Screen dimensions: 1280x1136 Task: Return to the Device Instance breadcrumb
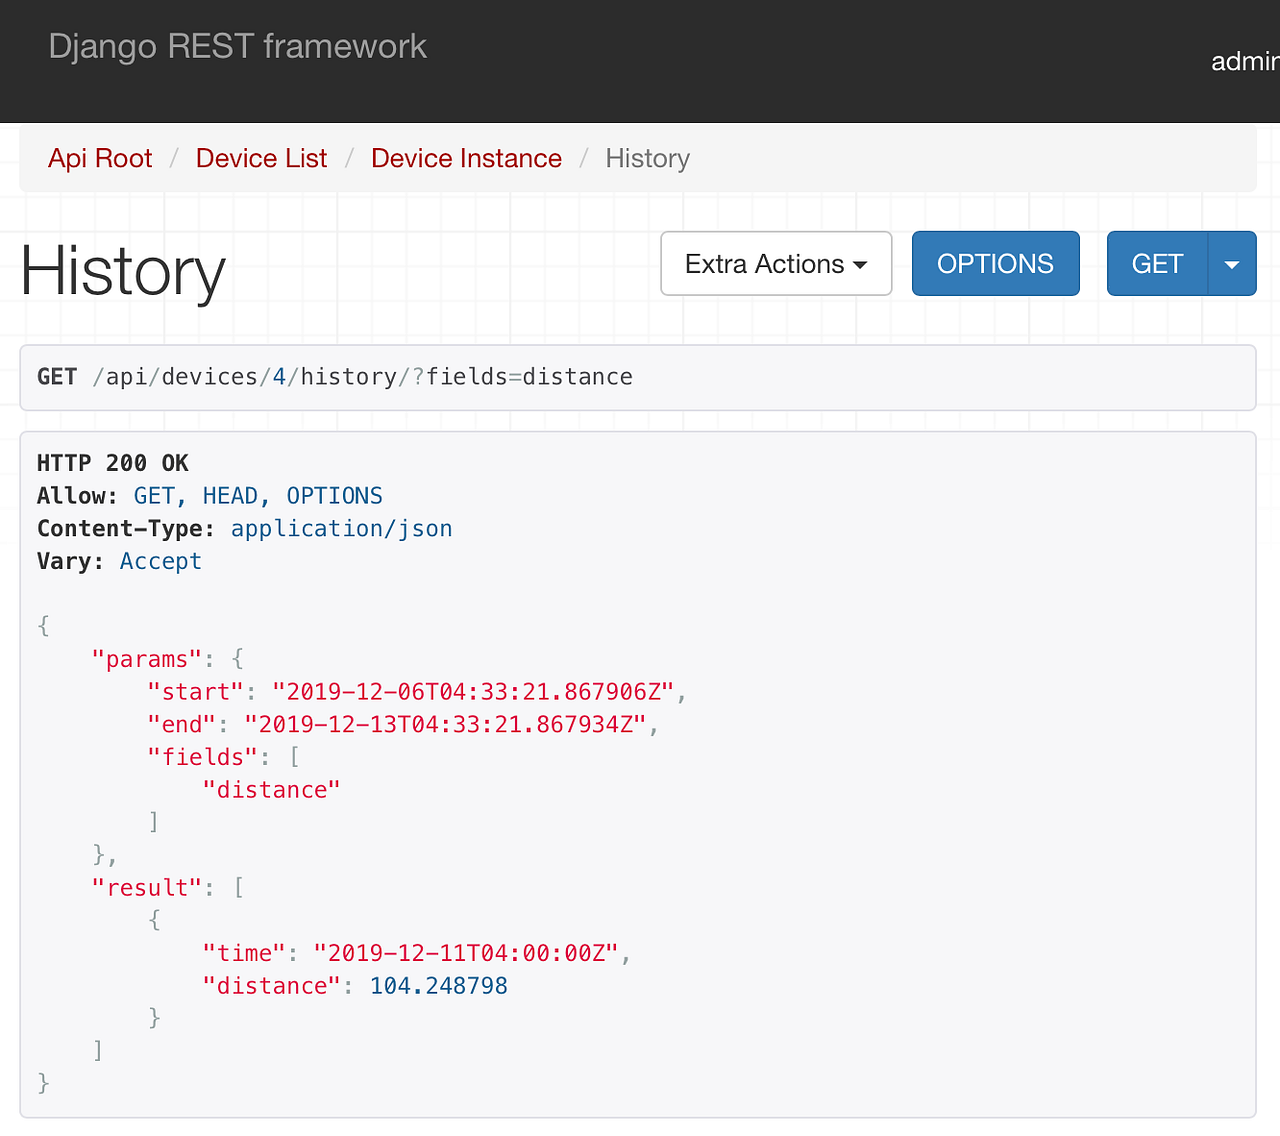click(466, 158)
